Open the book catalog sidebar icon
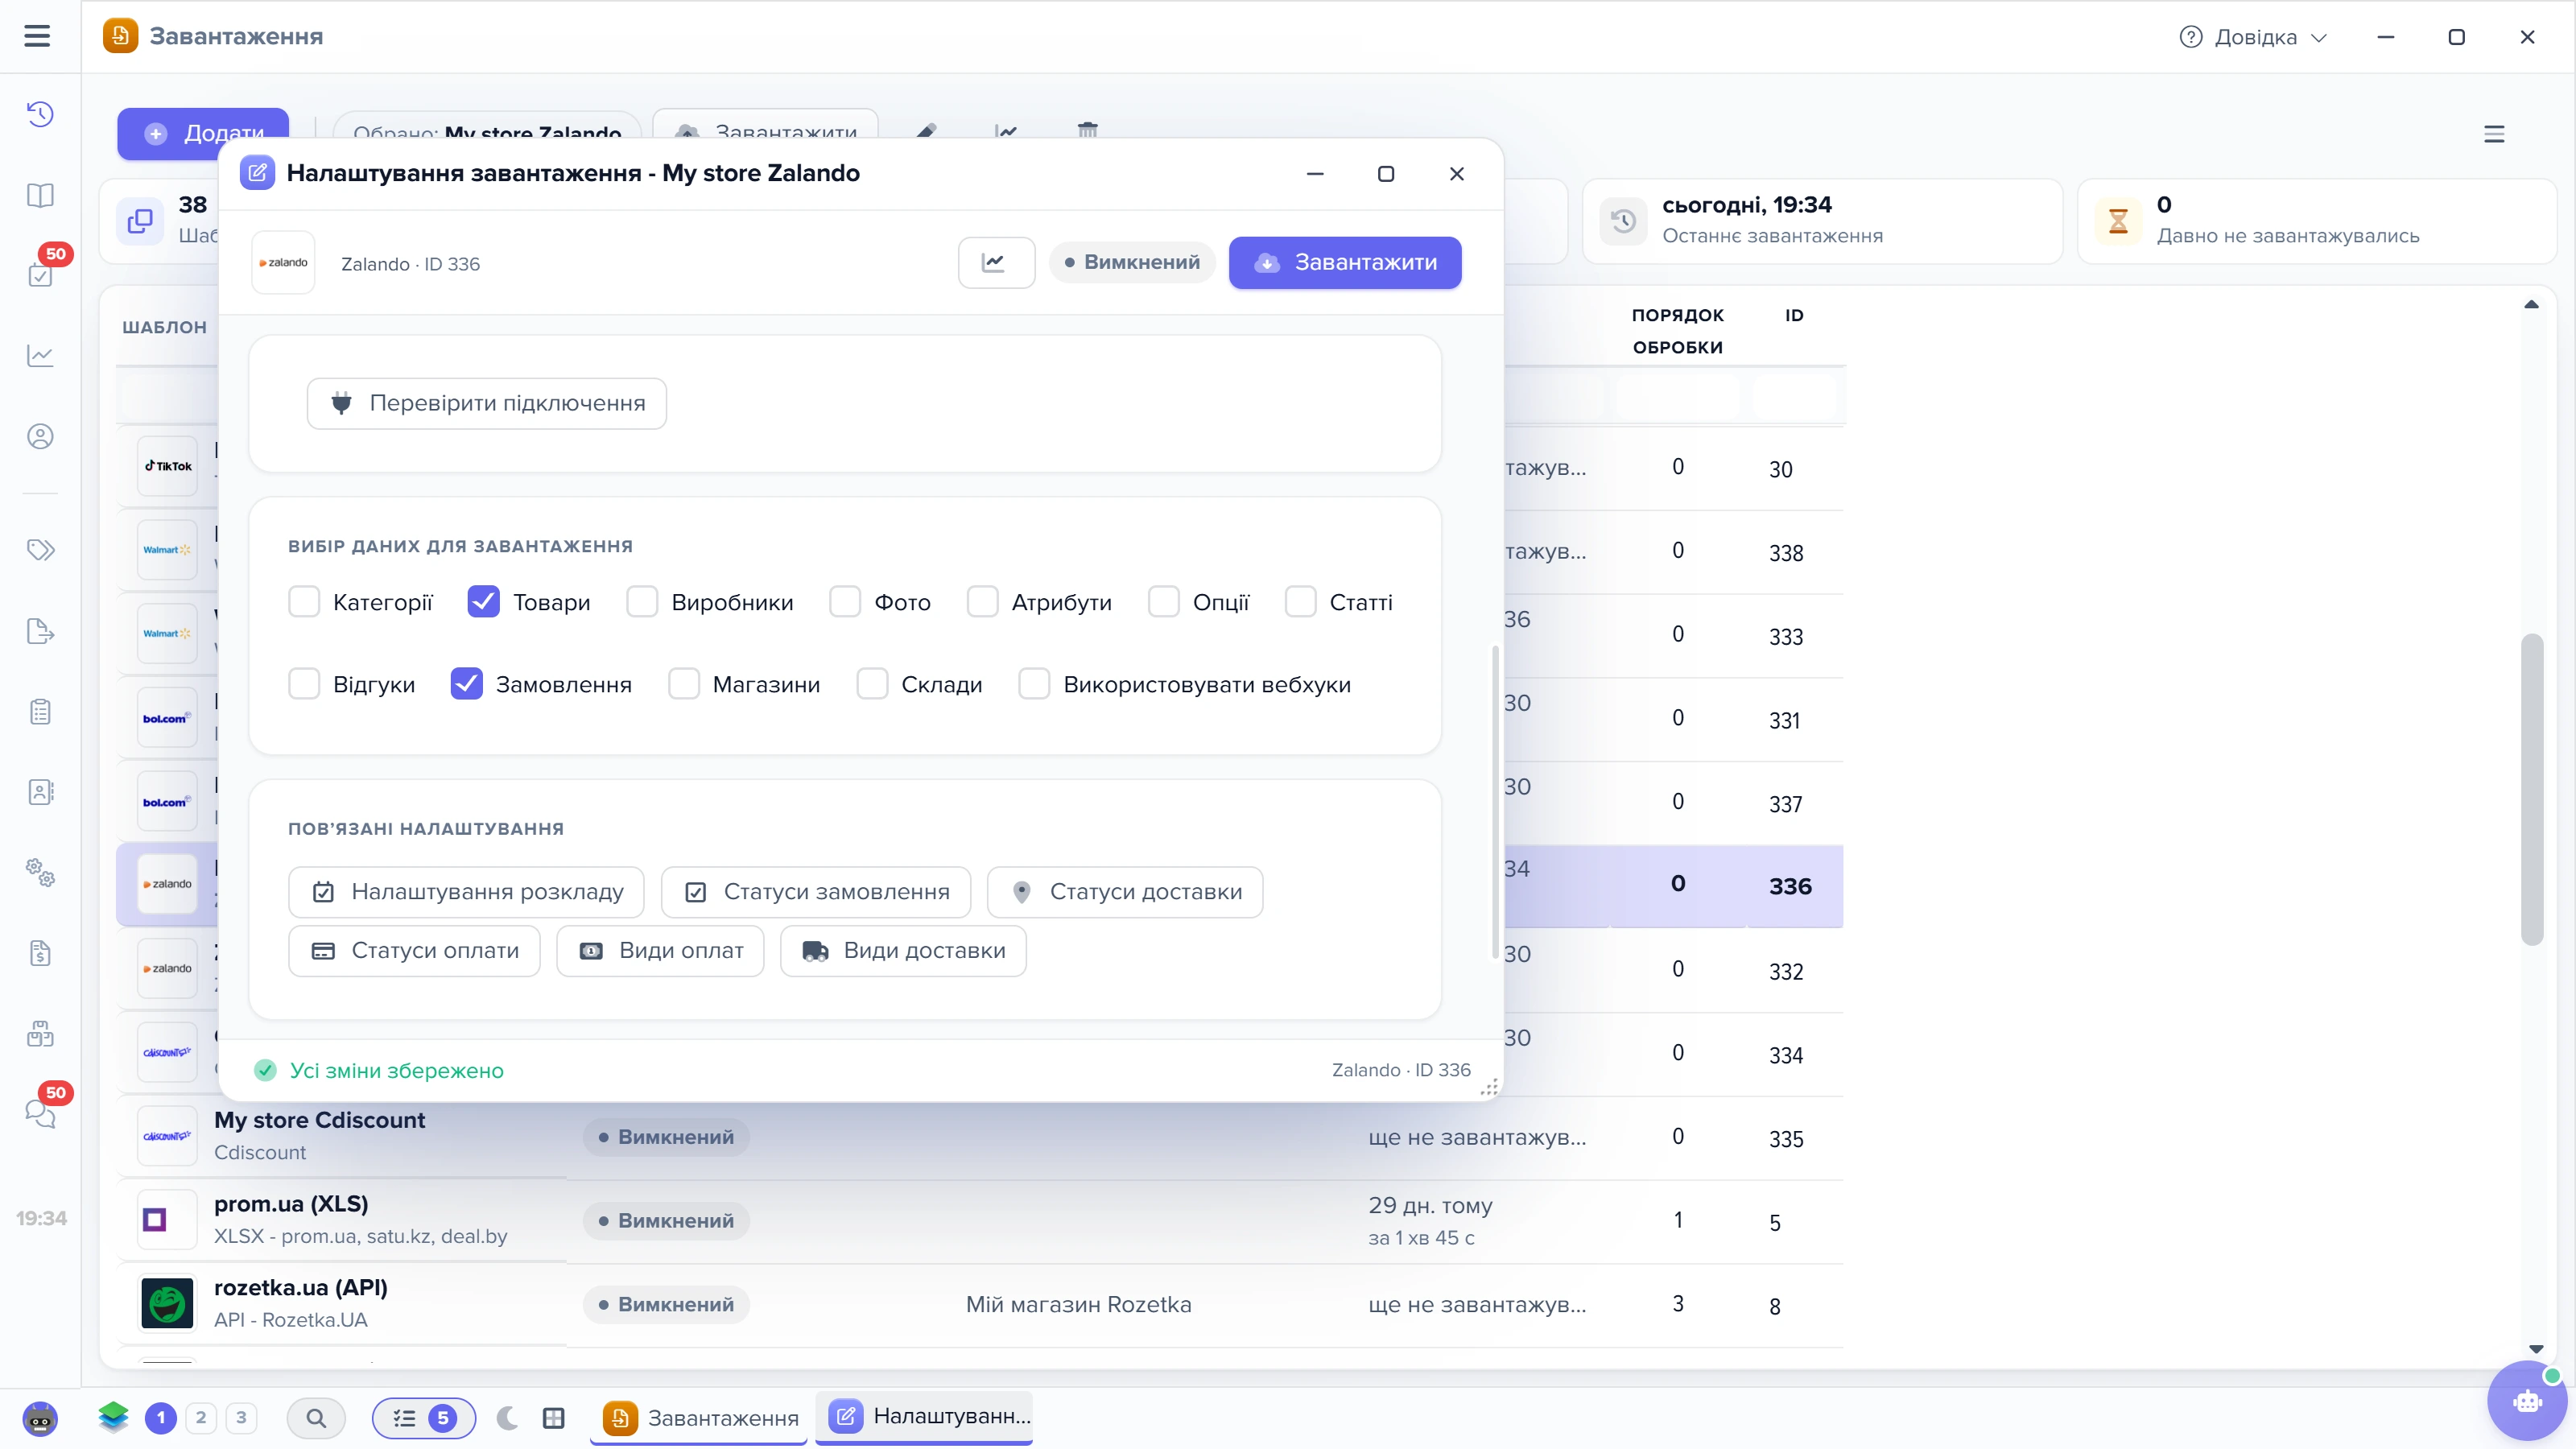2576x1449 pixels. pos(40,195)
